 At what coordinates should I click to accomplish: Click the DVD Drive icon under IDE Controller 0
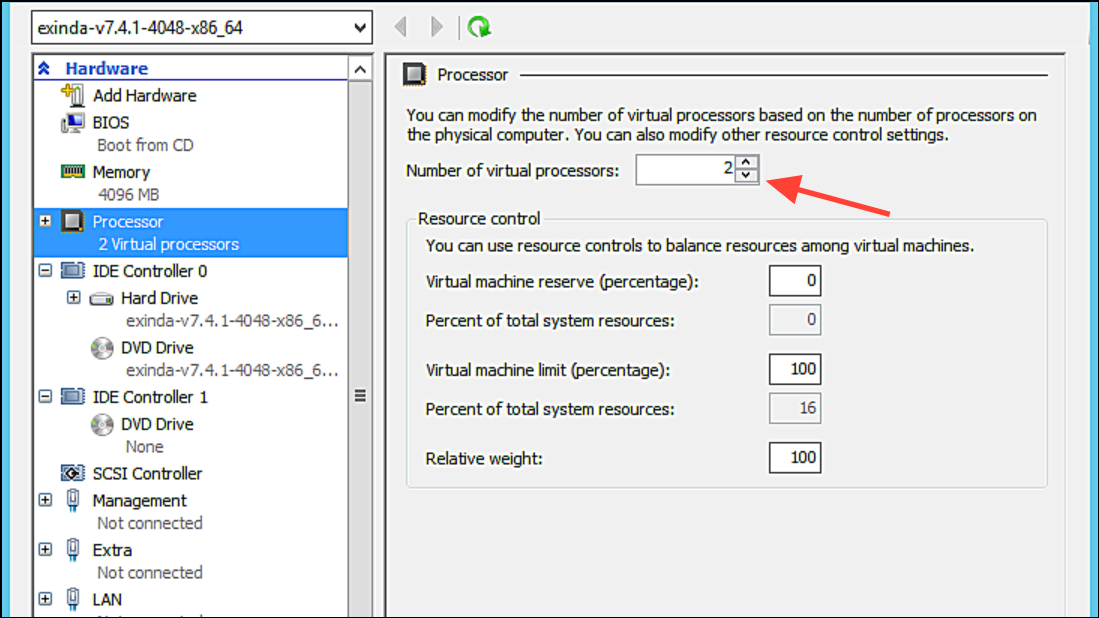[x=102, y=348]
